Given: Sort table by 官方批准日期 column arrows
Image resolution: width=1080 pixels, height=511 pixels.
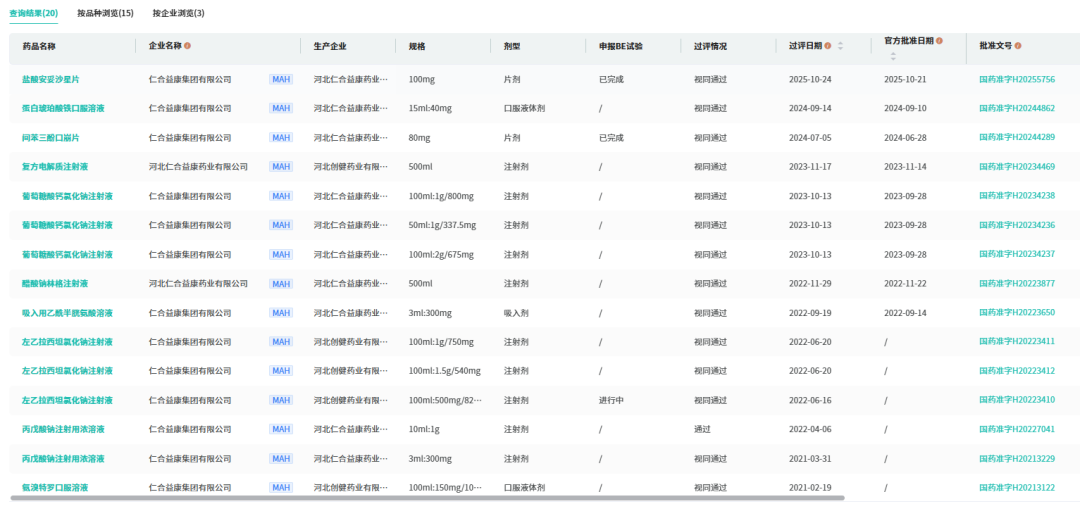Looking at the screenshot, I should 893,56.
